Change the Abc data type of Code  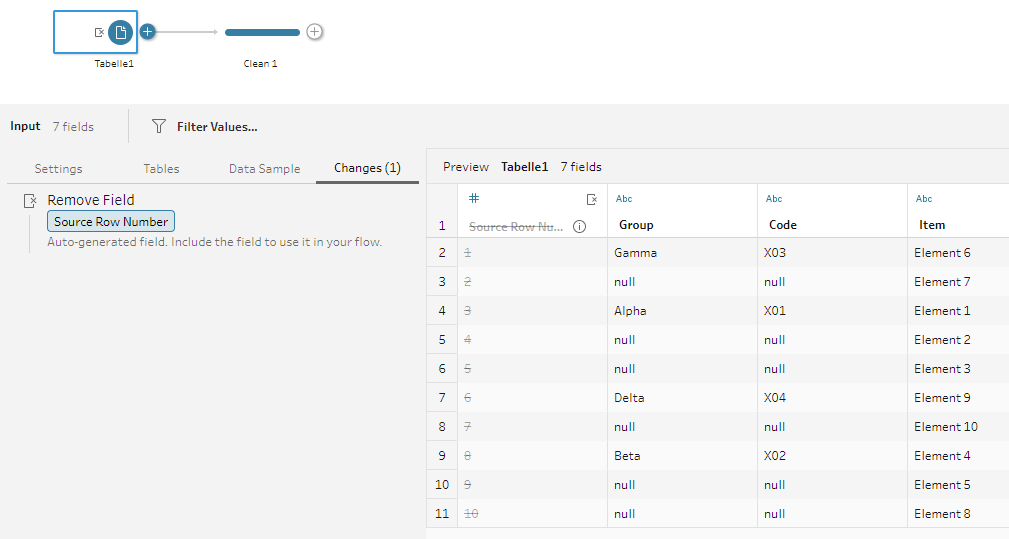tap(773, 199)
